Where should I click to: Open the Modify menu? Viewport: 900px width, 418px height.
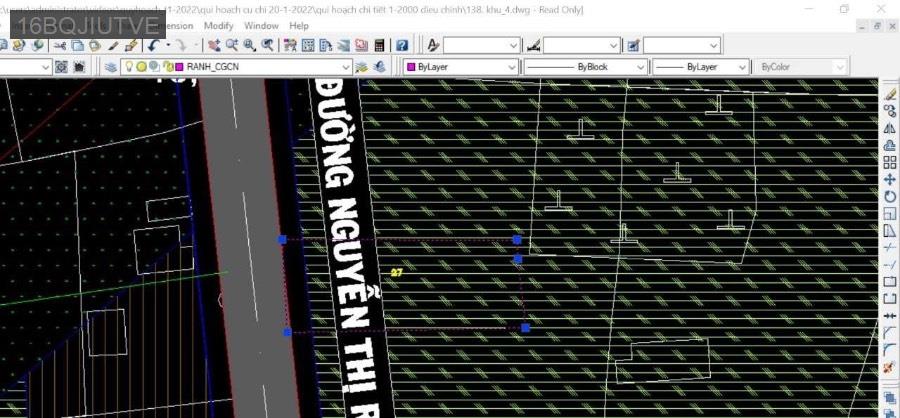(x=218, y=25)
